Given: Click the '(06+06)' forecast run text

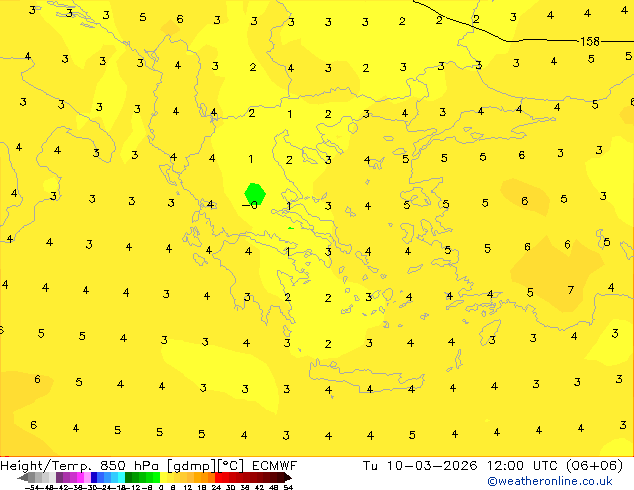Looking at the screenshot, I should (x=594, y=466).
